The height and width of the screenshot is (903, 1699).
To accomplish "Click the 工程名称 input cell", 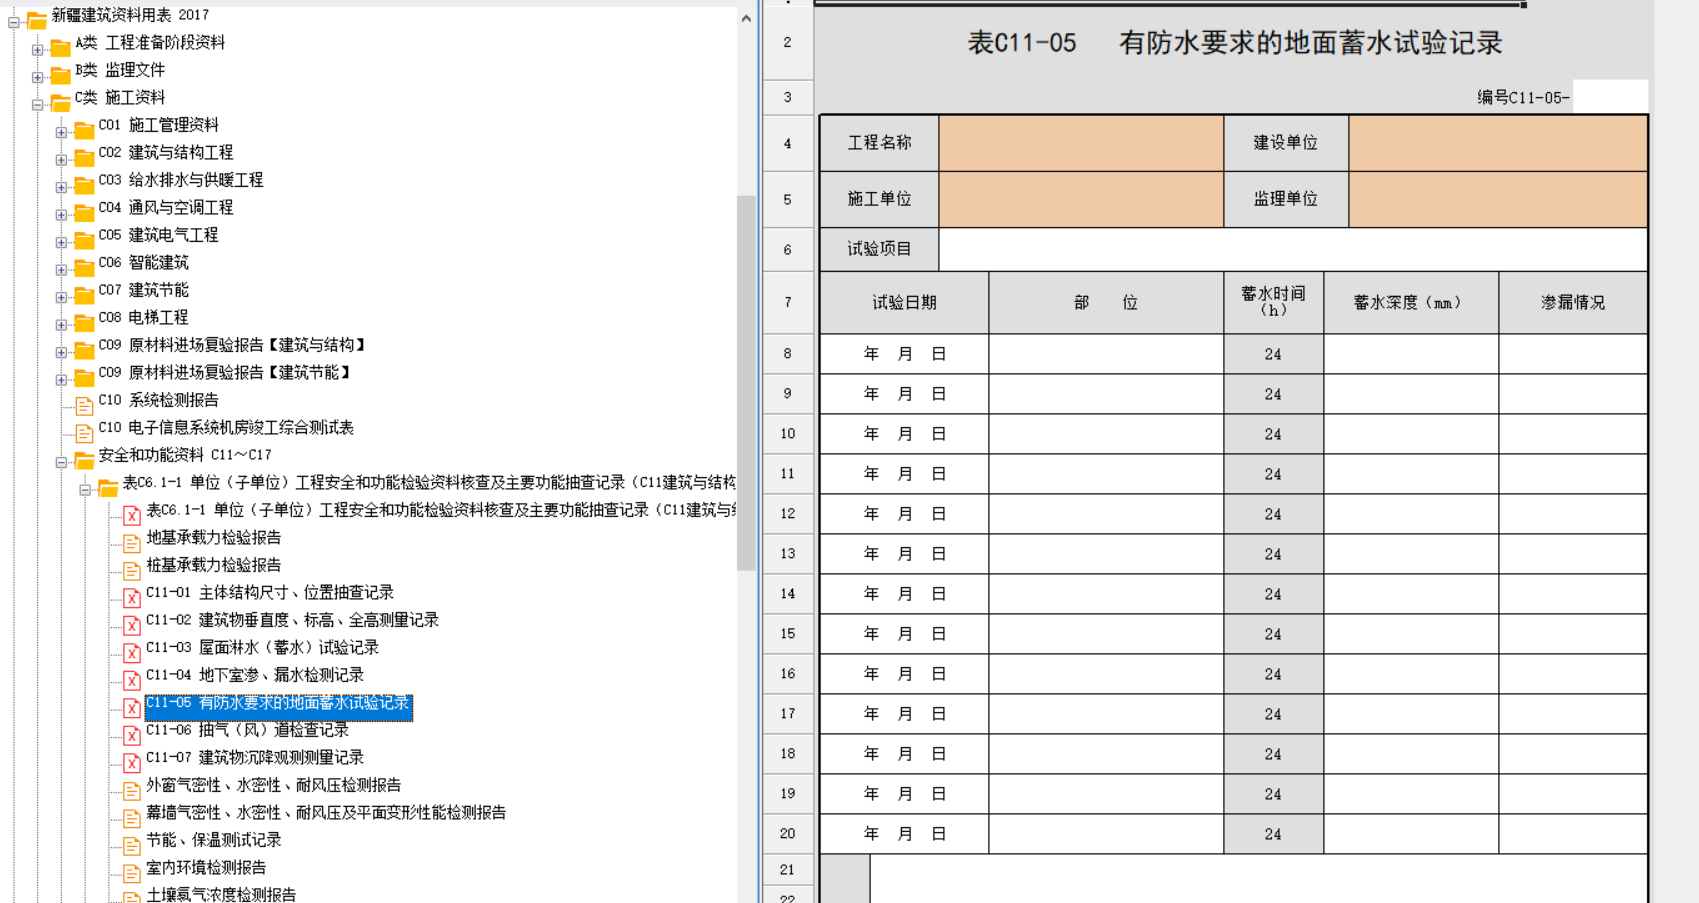I will pos(1080,143).
